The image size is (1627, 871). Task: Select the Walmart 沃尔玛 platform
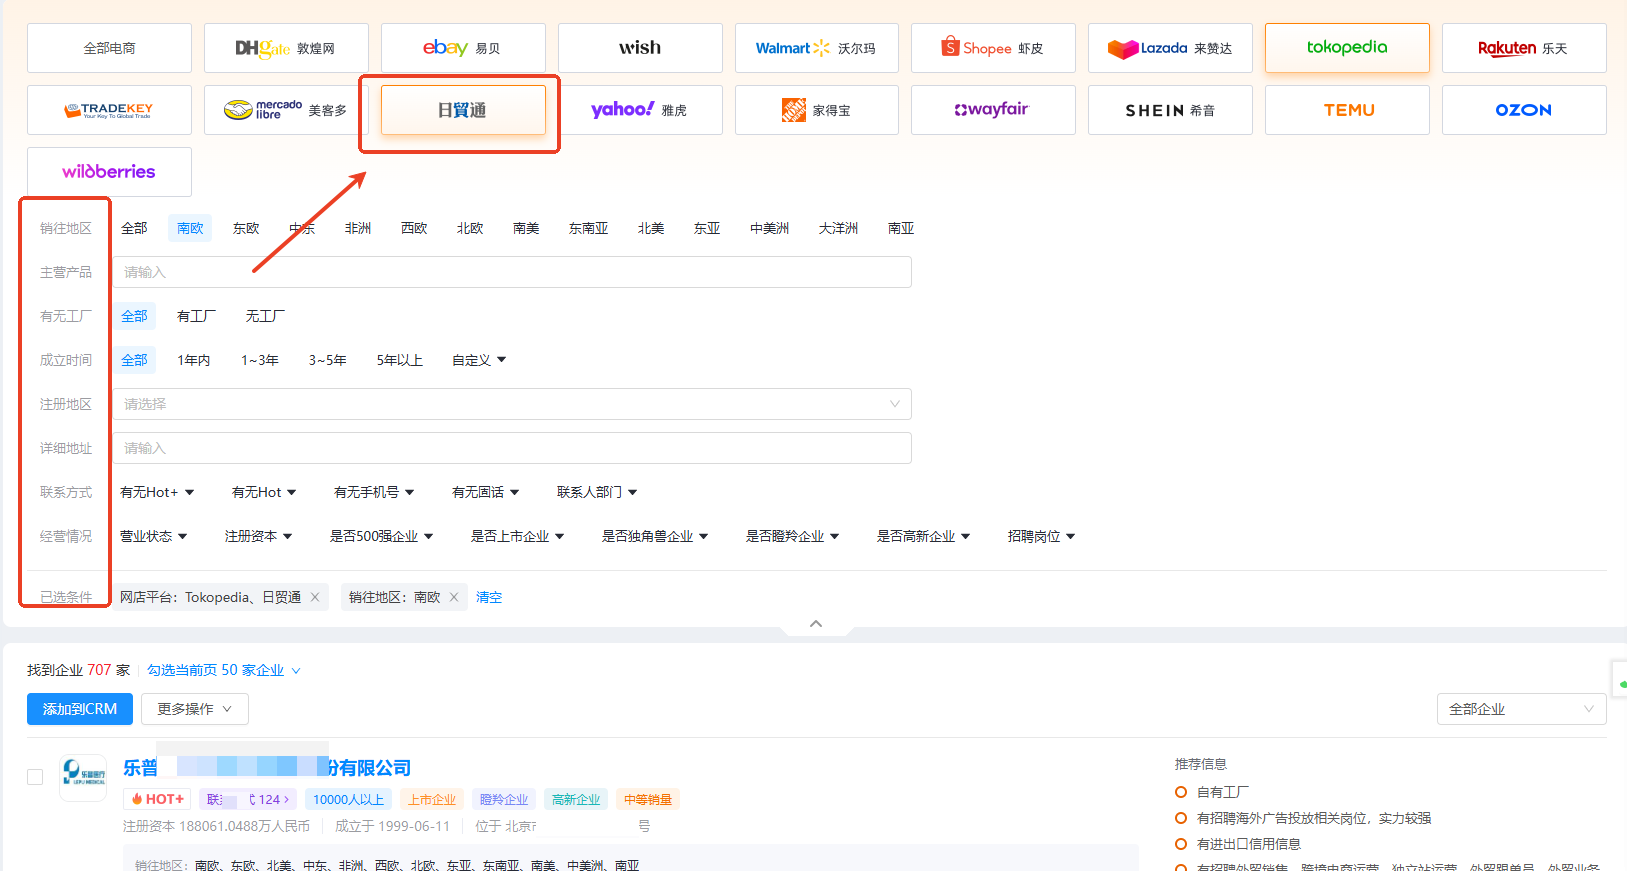click(x=817, y=48)
